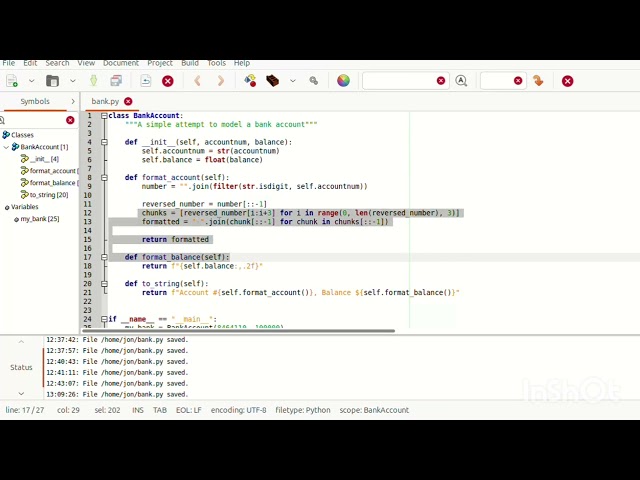Open the Edit menu

pyautogui.click(x=30, y=63)
